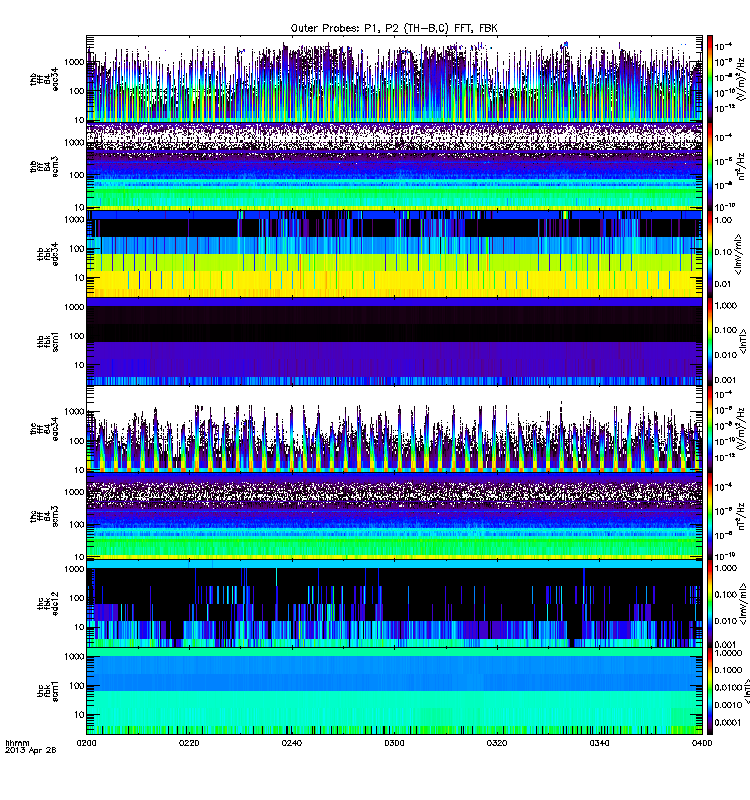The height and width of the screenshot is (800, 750).
Task: Click the 0240 time axis label
Action: click(x=291, y=743)
